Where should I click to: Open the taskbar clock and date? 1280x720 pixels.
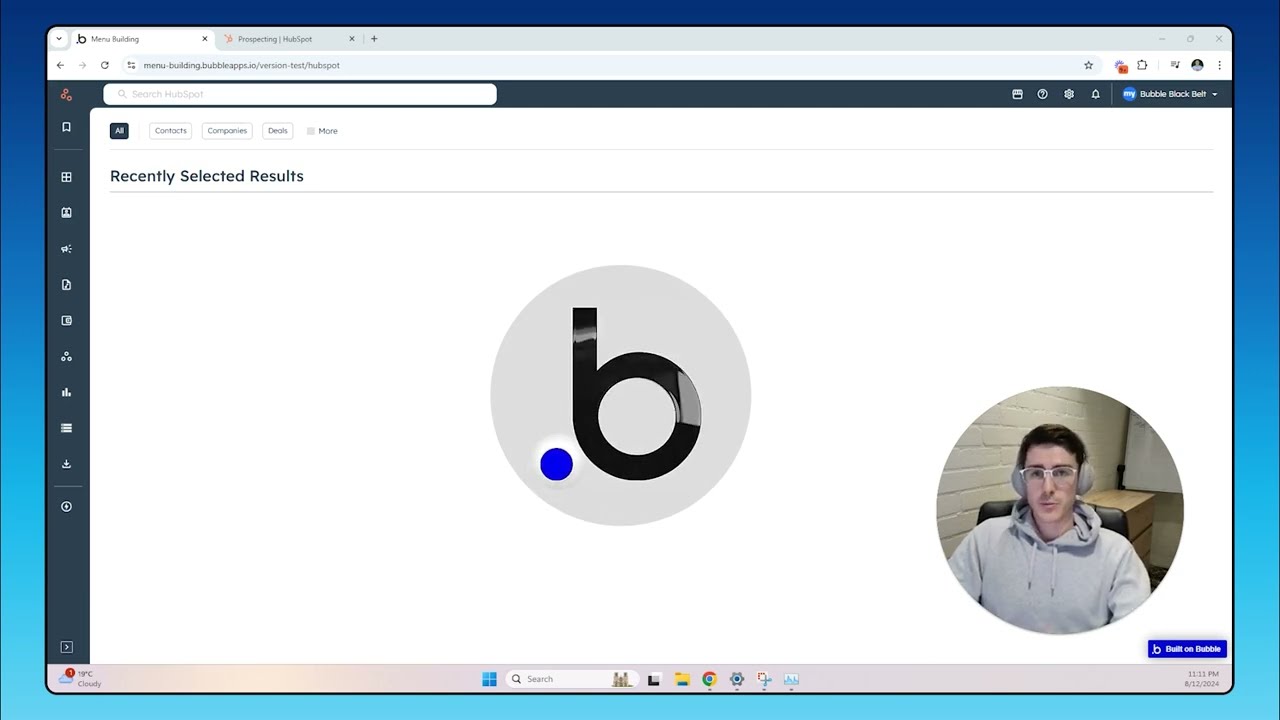pos(1202,679)
